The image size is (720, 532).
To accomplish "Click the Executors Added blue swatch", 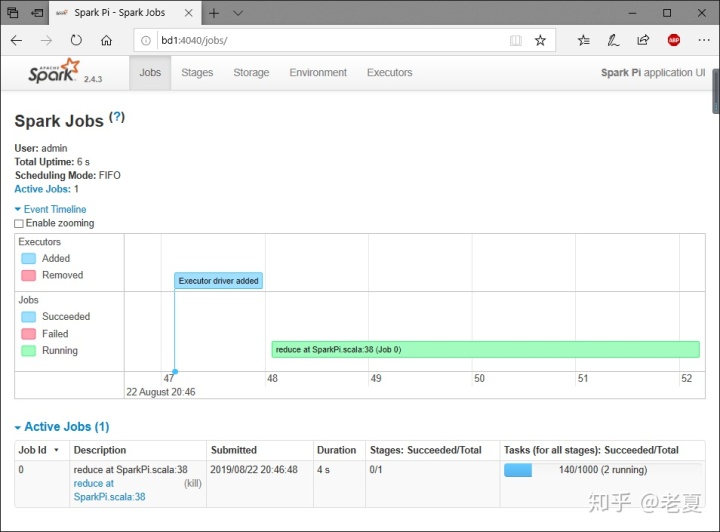I will [x=28, y=258].
